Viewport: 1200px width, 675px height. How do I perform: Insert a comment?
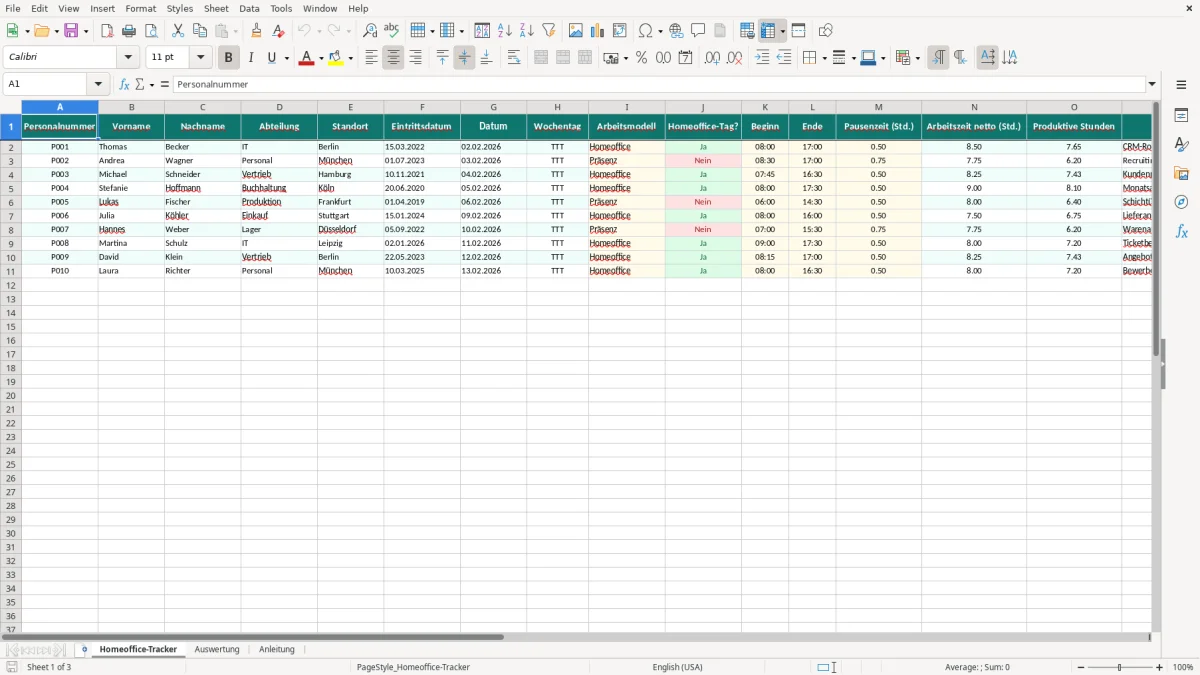[698, 31]
